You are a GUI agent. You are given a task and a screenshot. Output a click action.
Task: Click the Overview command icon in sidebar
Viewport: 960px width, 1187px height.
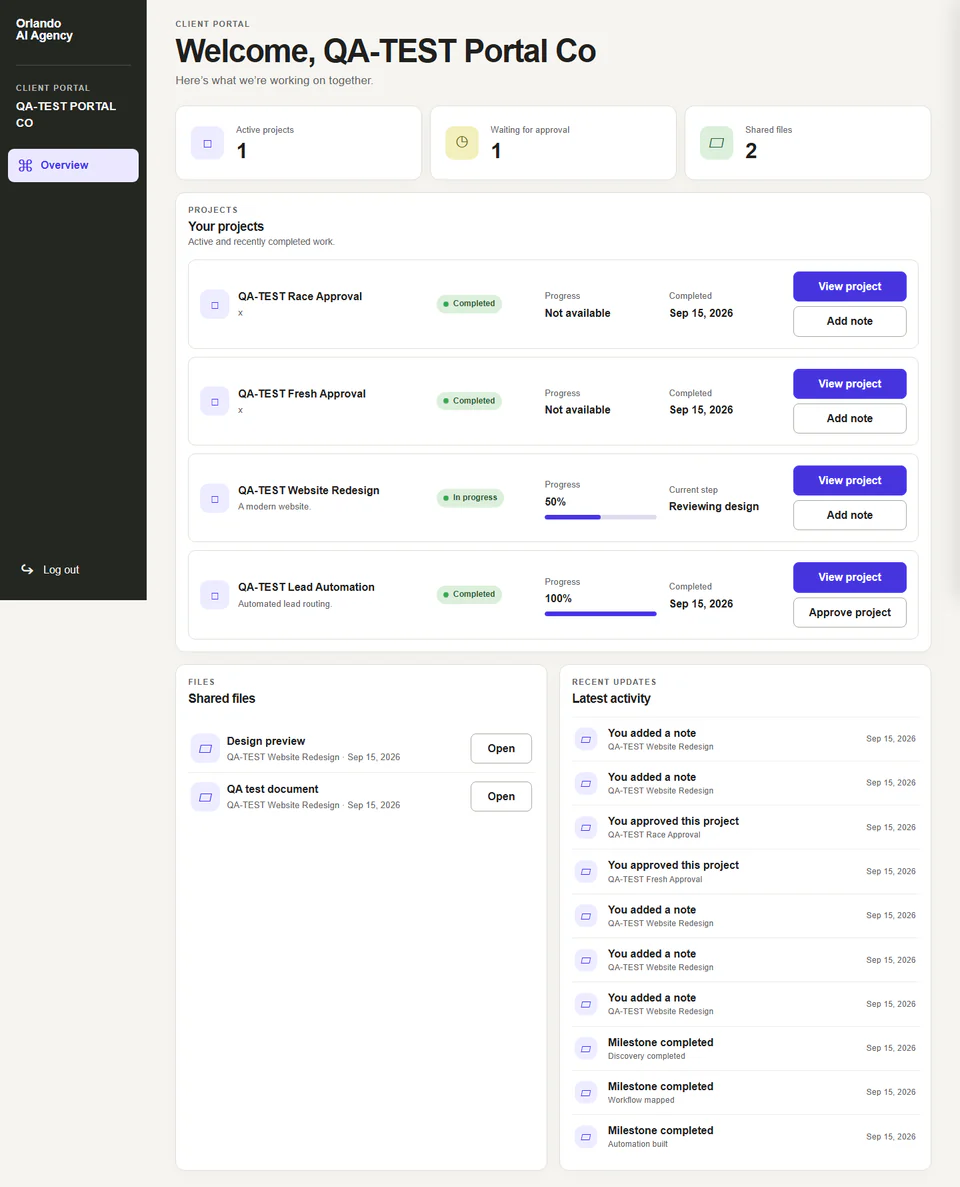26,165
